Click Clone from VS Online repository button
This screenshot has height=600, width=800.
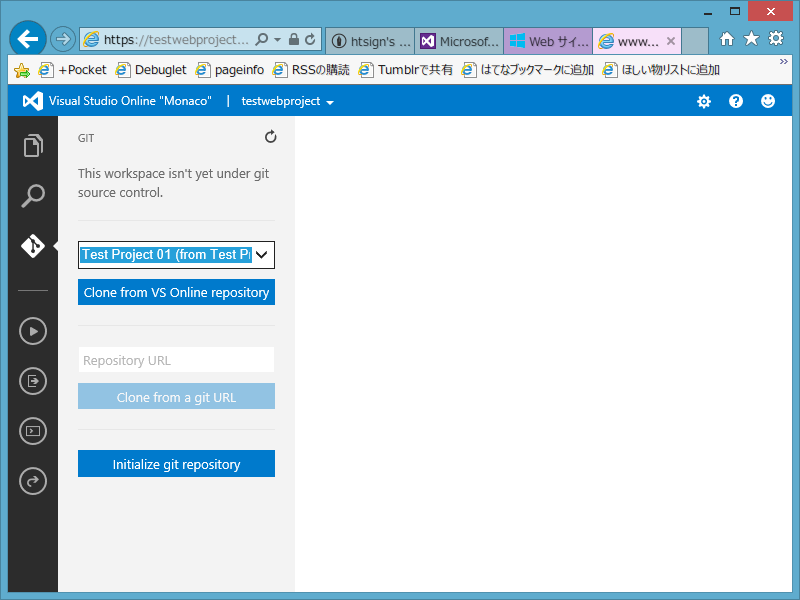pyautogui.click(x=177, y=292)
